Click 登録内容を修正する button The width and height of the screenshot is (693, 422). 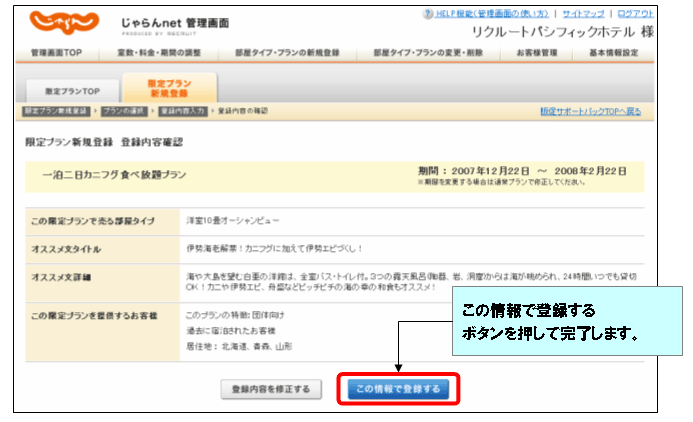271,389
